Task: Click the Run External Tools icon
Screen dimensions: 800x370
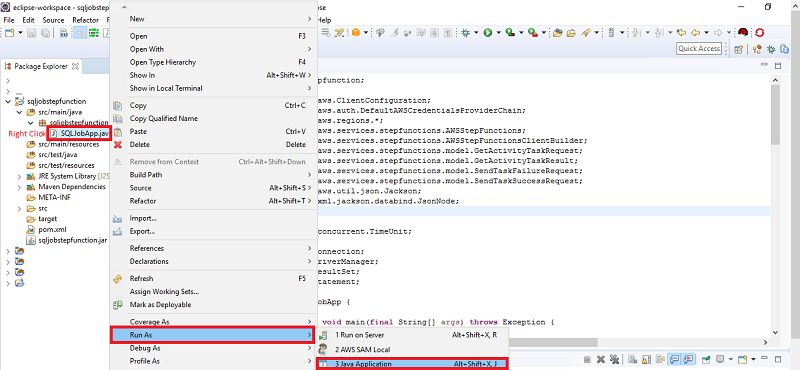Action: pos(533,32)
